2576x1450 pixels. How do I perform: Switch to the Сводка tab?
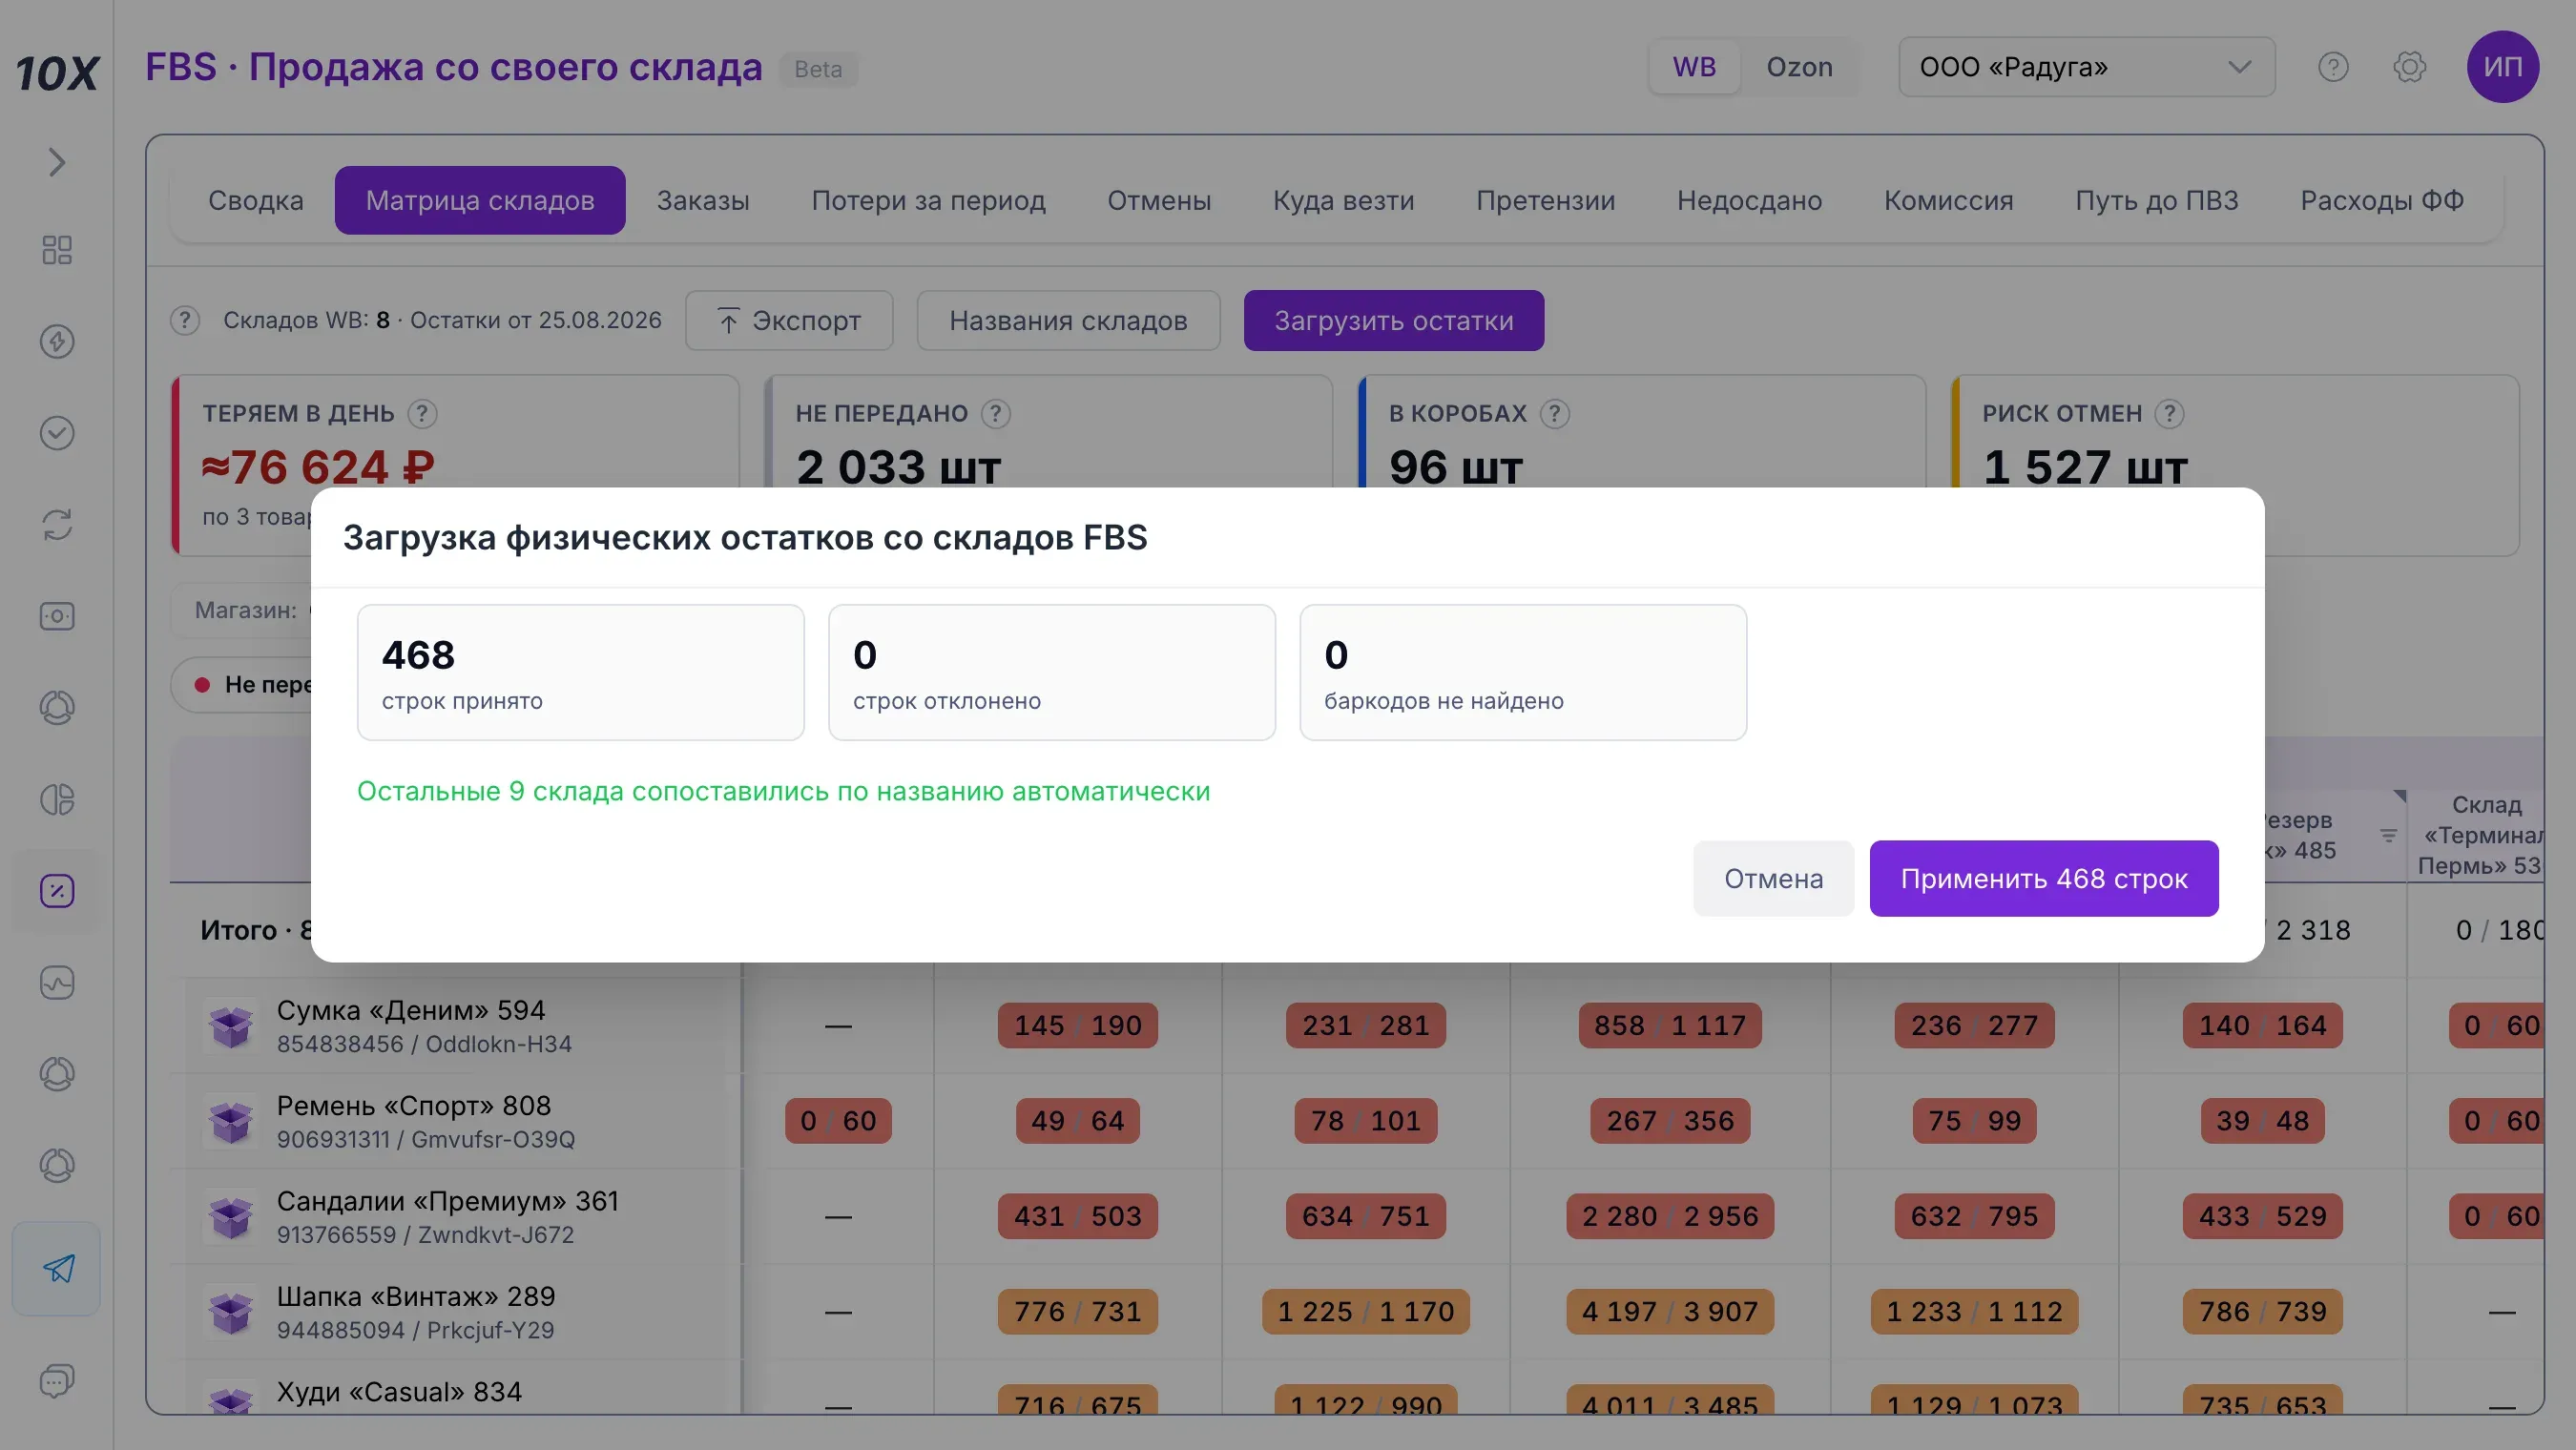point(256,200)
